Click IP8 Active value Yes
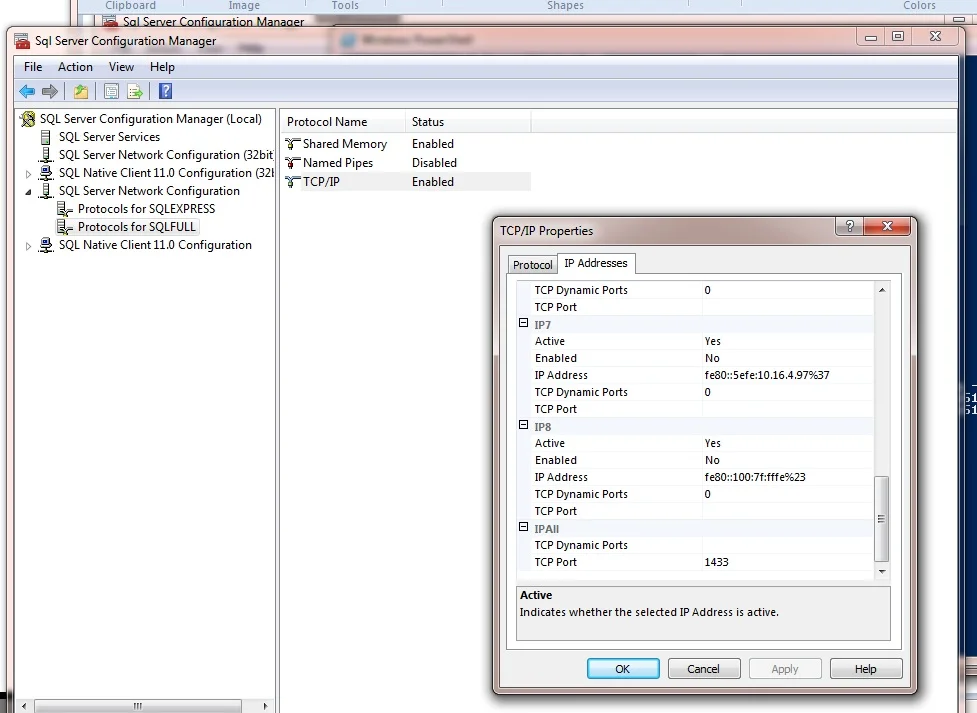Image resolution: width=977 pixels, height=713 pixels. click(x=788, y=443)
